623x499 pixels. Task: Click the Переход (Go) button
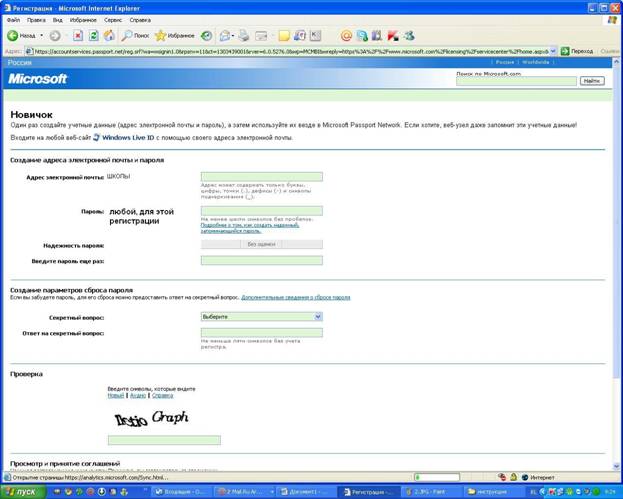click(x=577, y=51)
